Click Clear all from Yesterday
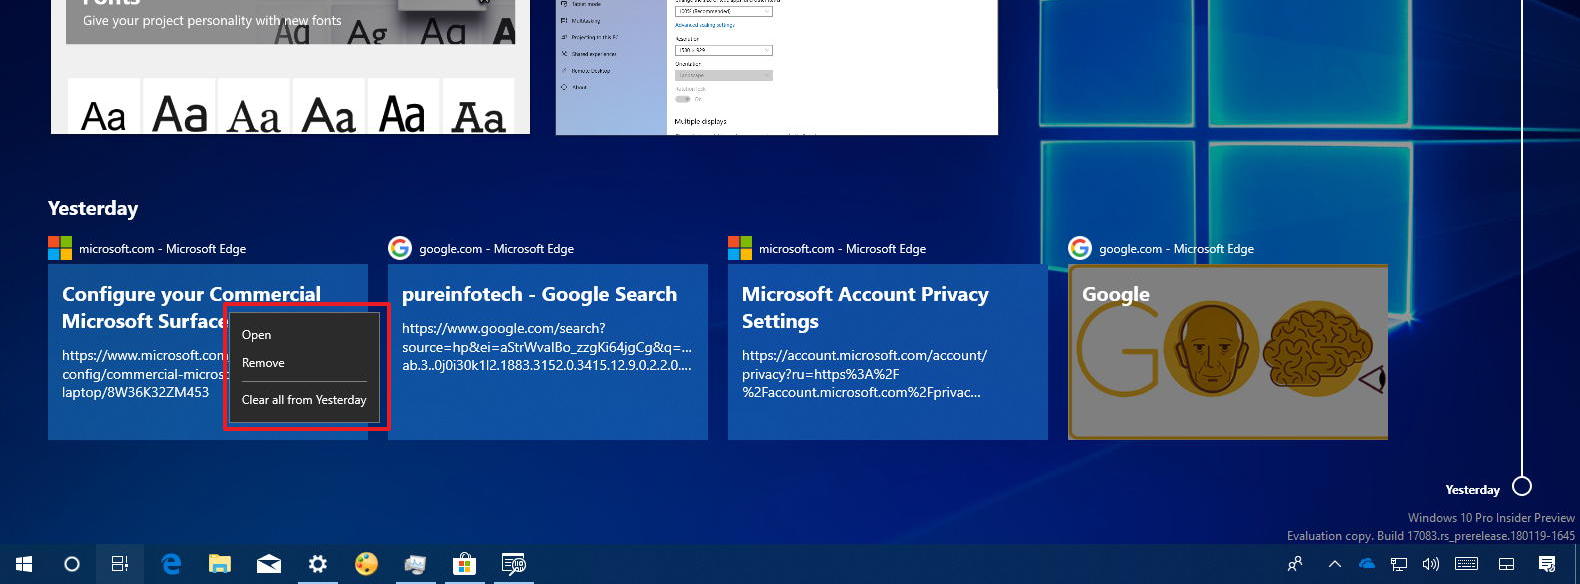This screenshot has height=584, width=1580. 304,400
